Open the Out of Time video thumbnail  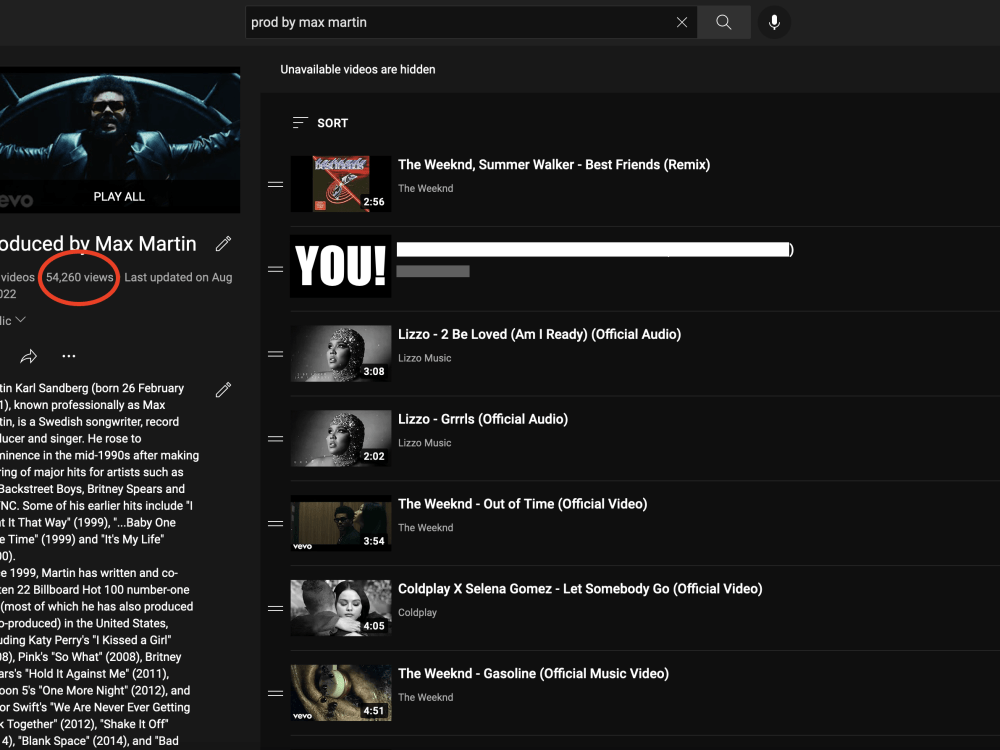point(341,523)
